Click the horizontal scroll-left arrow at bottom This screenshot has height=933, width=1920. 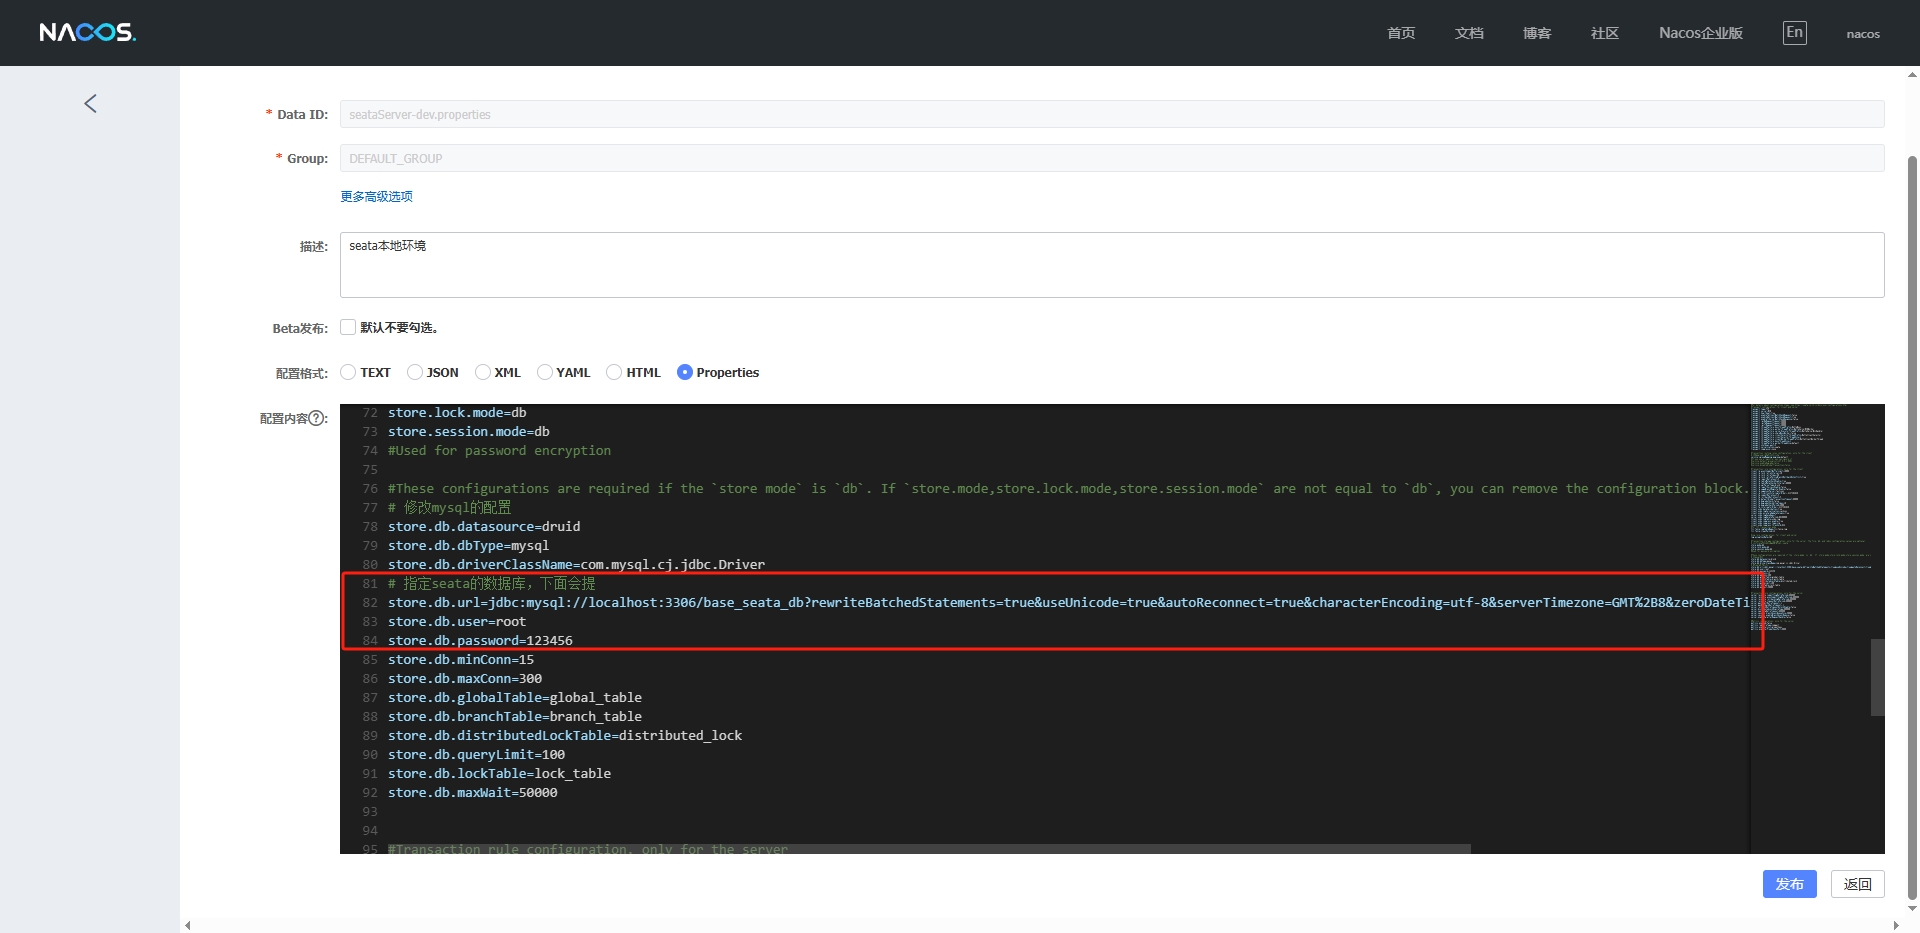[x=188, y=925]
